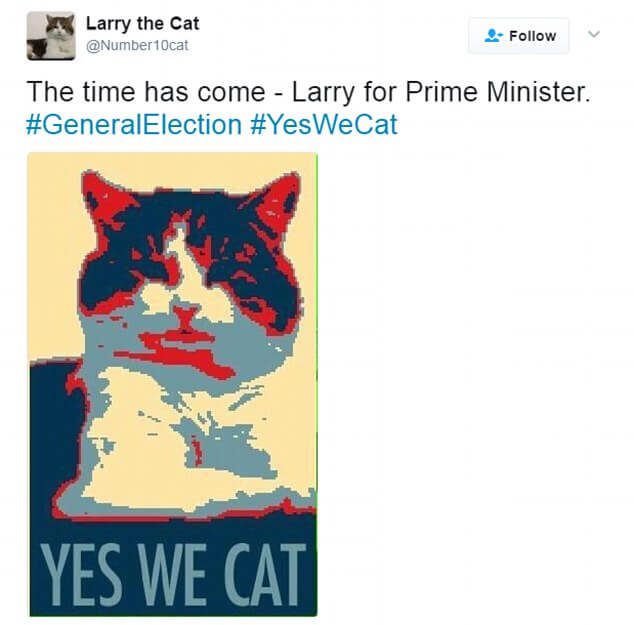This screenshot has height=625, width=634.
Task: Click the add-person icon in Follow button
Action: [493, 36]
